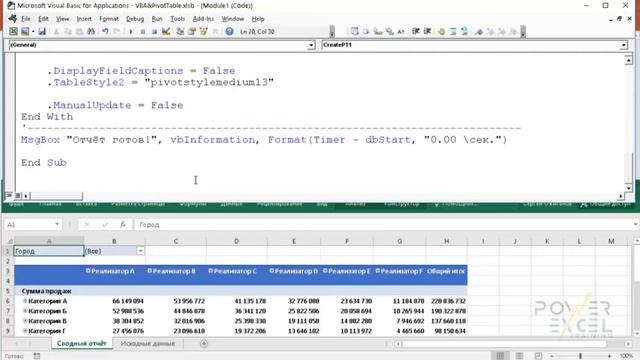Viewport: 640px width, 360px height.
Task: Open the Window menu
Action: pos(233,19)
